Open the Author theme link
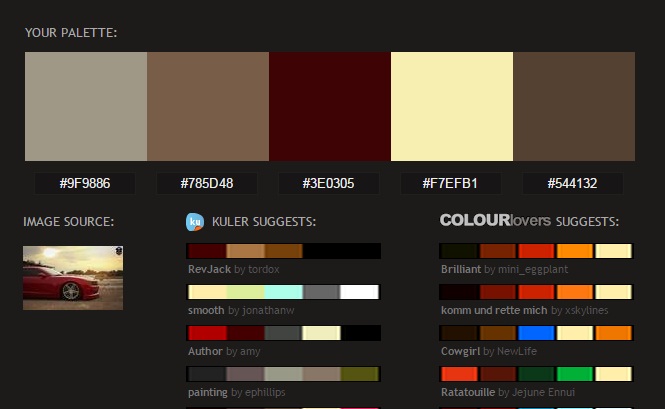Image resolution: width=665 pixels, height=409 pixels. point(205,351)
